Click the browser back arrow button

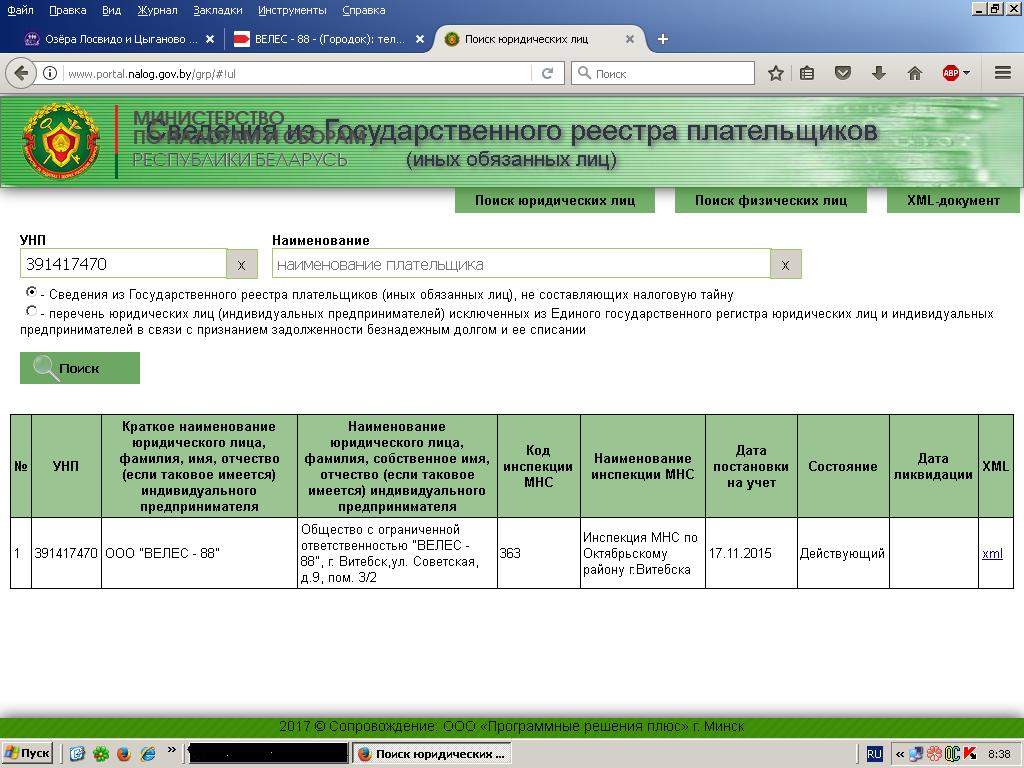tap(20, 73)
